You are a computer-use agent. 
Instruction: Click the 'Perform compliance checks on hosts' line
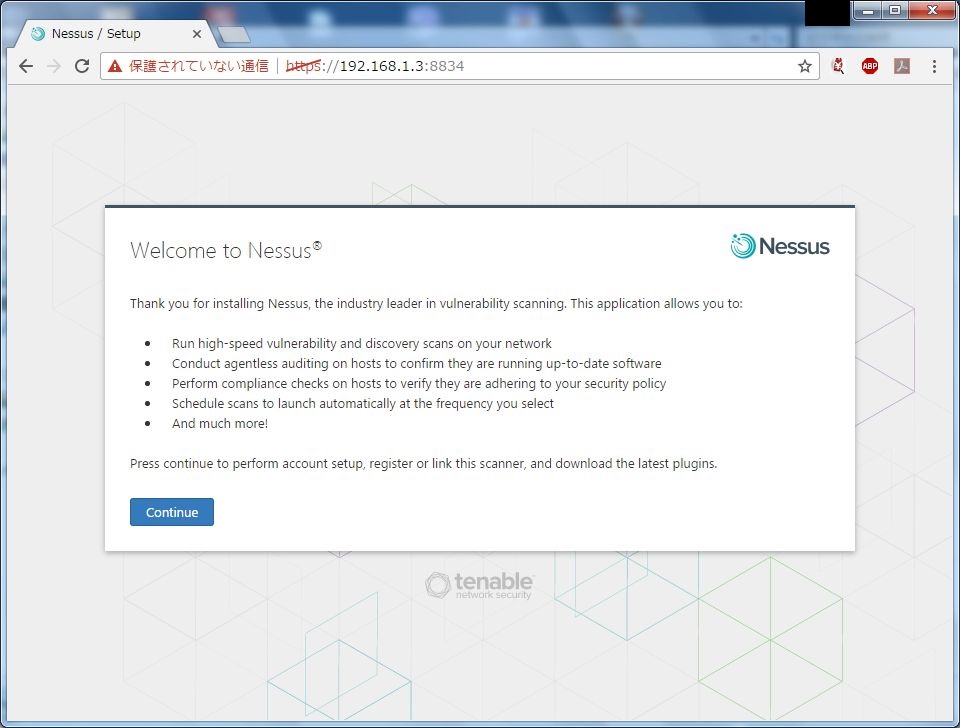click(x=419, y=383)
